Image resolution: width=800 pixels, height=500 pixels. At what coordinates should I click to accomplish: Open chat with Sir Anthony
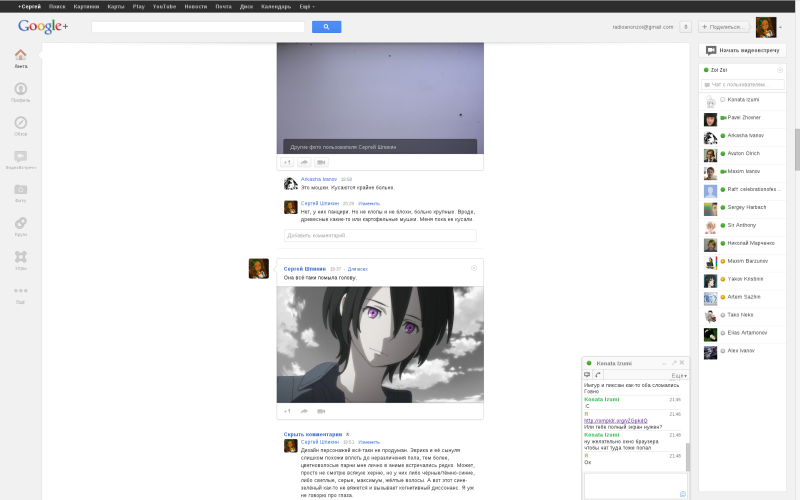(742, 226)
